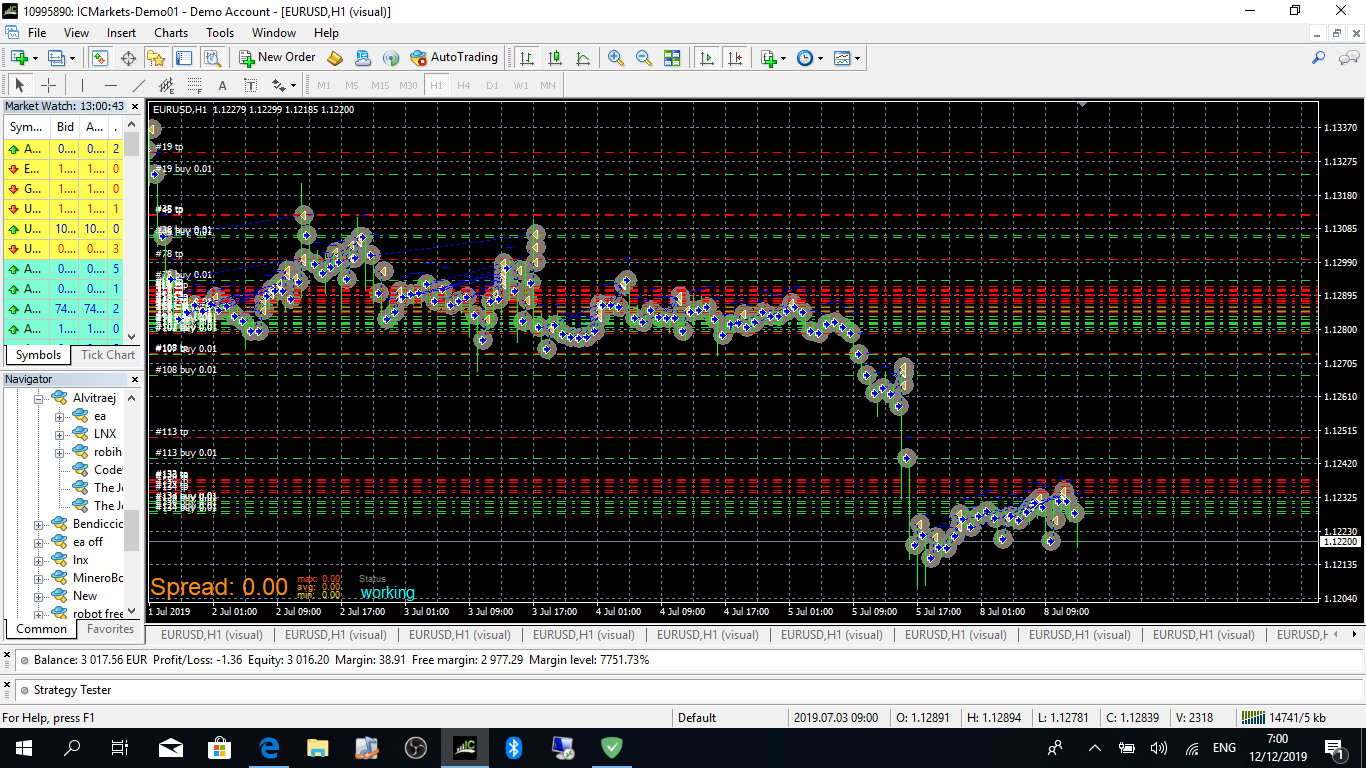This screenshot has width=1366, height=768.
Task: Open the signals radio-wave icon
Action: tap(391, 58)
